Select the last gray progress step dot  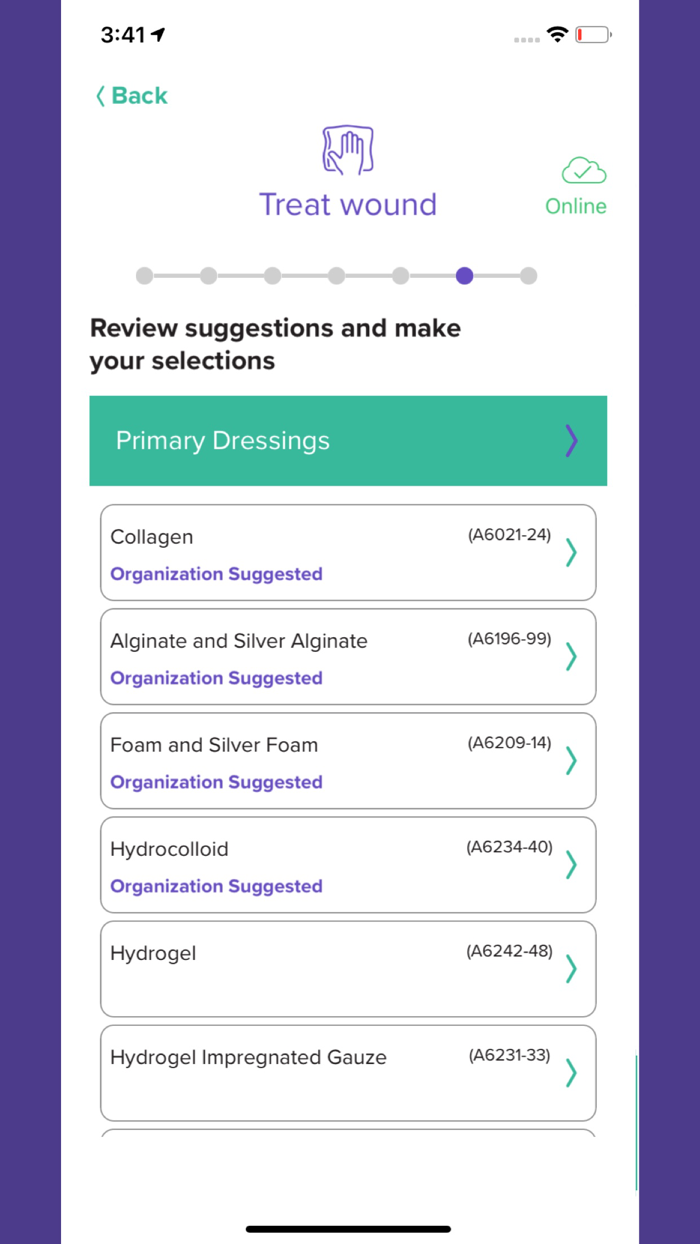[x=528, y=276]
